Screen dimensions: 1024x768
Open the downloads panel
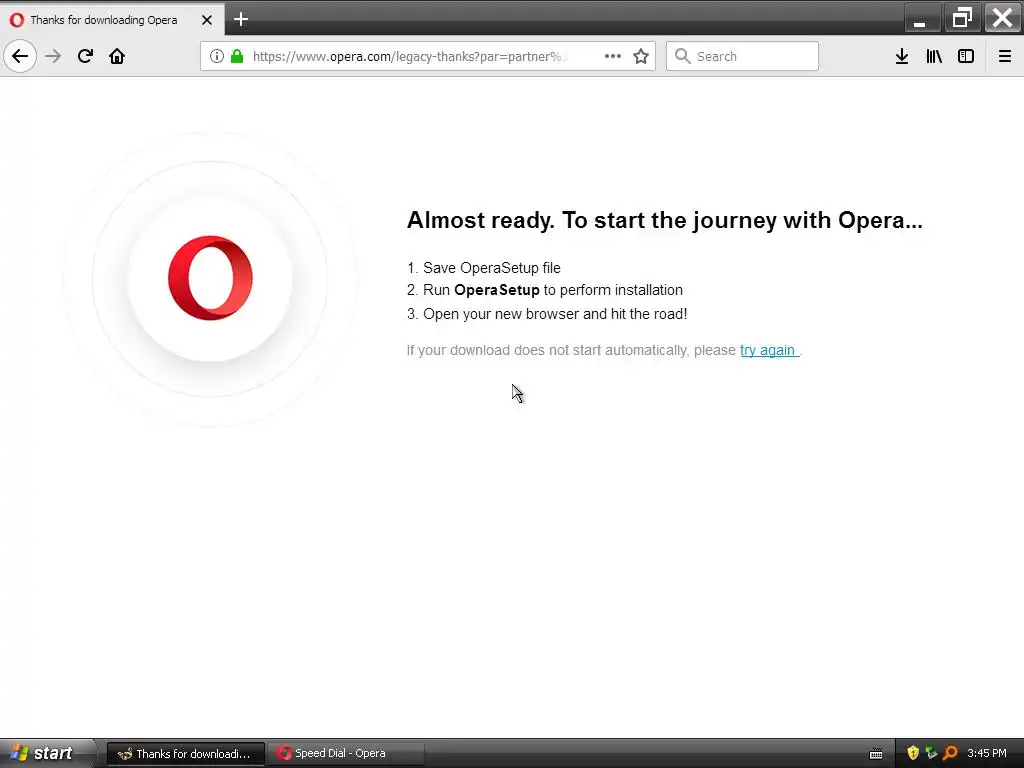[x=902, y=56]
